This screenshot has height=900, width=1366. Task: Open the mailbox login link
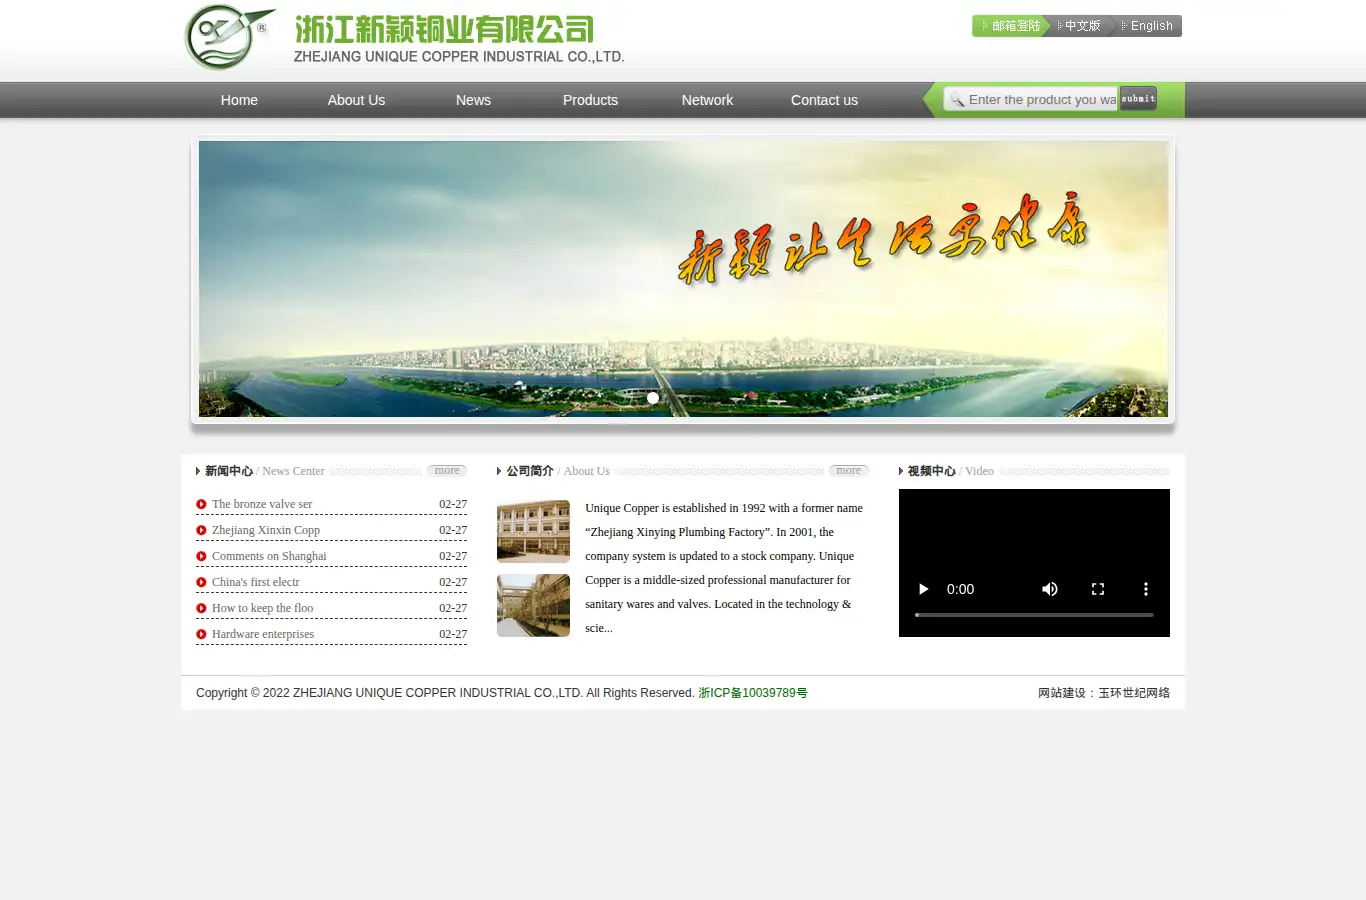coord(1011,26)
